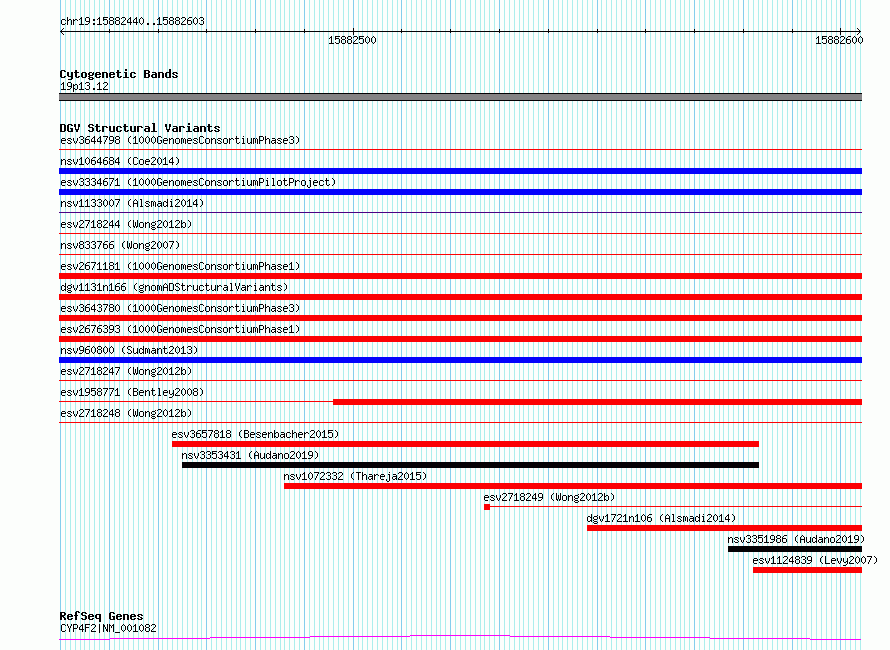This screenshot has width=890, height=650.
Task: Click the nsv3351986 (Audano2019) variant label
Action: 796,539
